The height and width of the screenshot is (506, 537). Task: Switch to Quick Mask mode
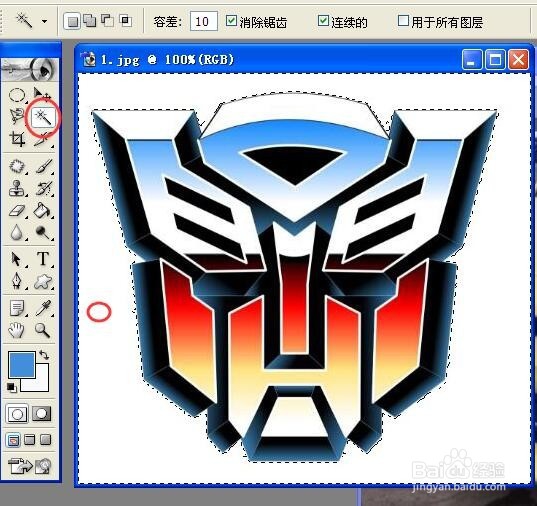[41, 414]
